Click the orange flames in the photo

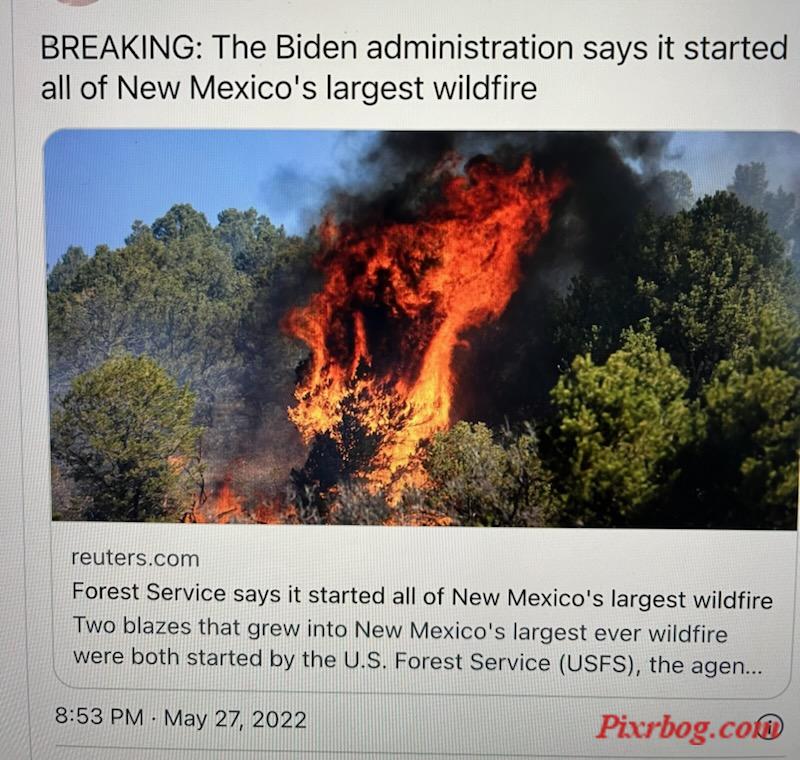pos(408,316)
